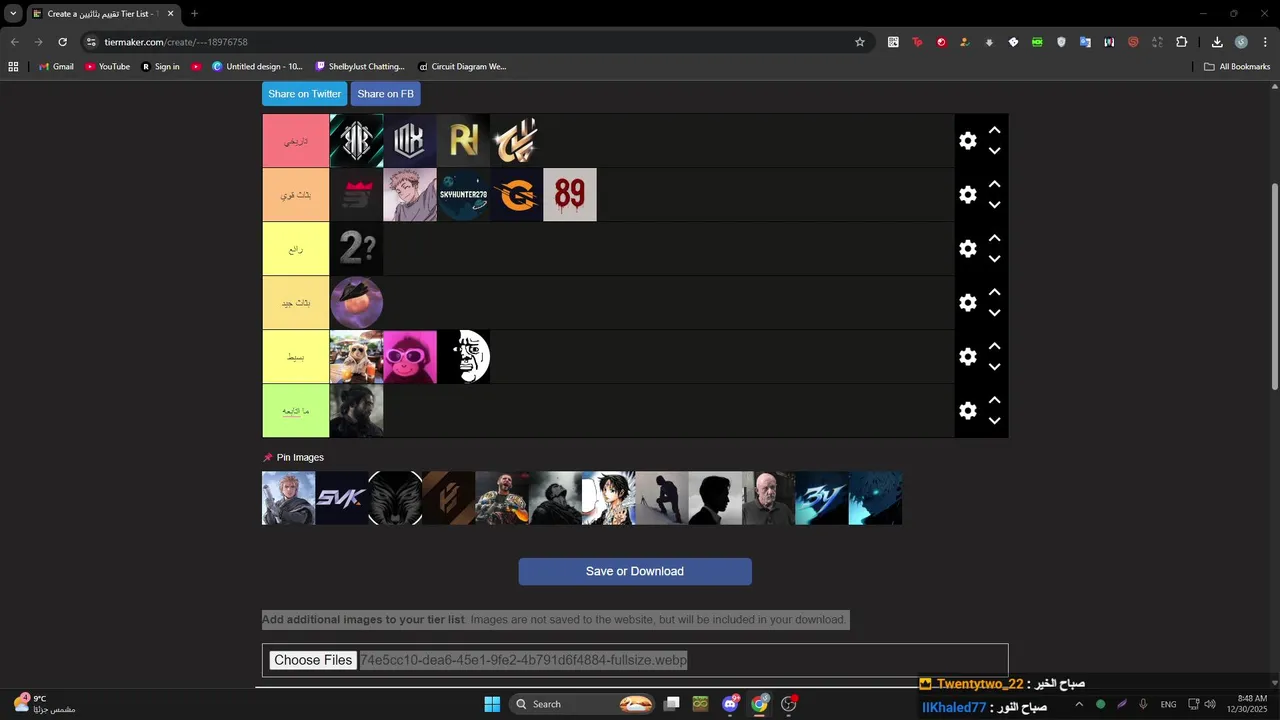This screenshot has width=1280, height=720.
Task: Open settings gear for the green bottom tier
Action: coord(968,411)
